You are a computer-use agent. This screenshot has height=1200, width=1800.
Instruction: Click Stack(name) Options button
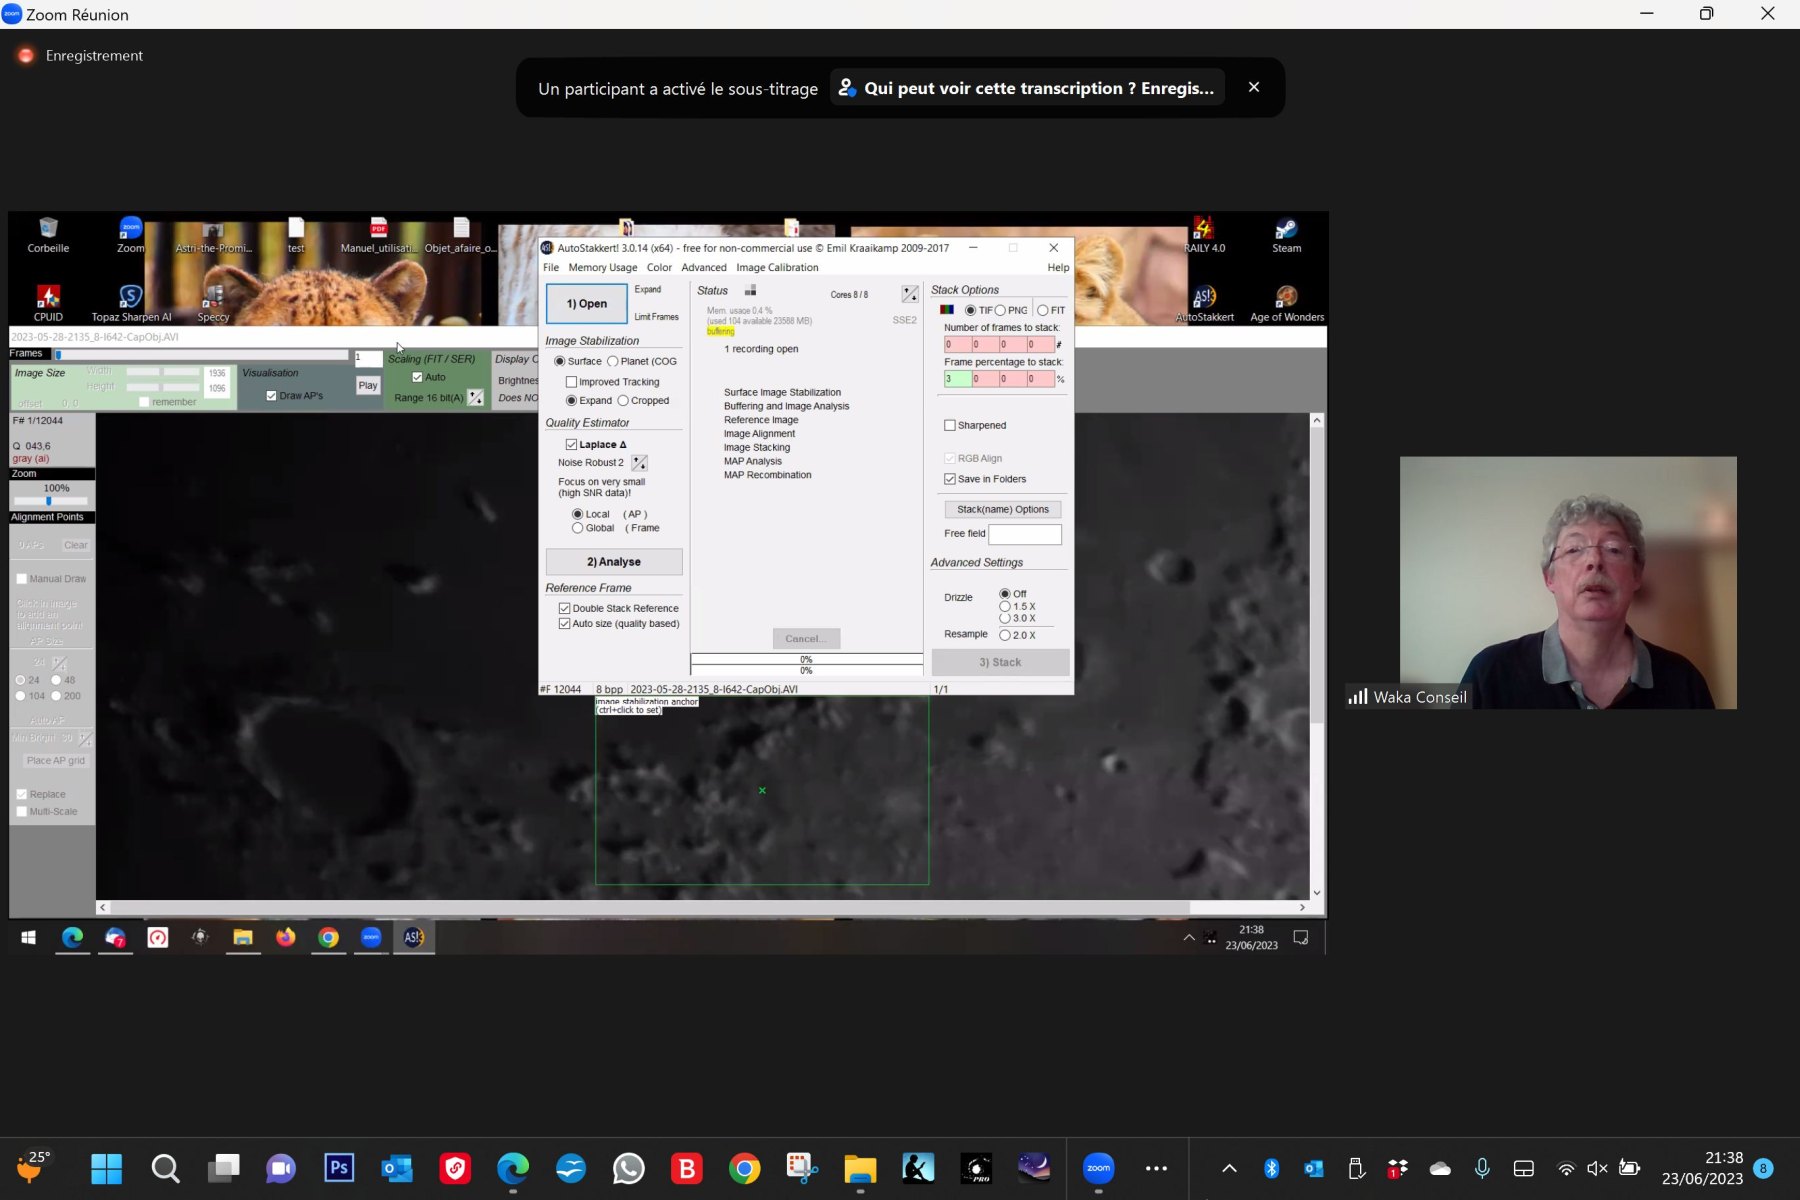click(1003, 510)
